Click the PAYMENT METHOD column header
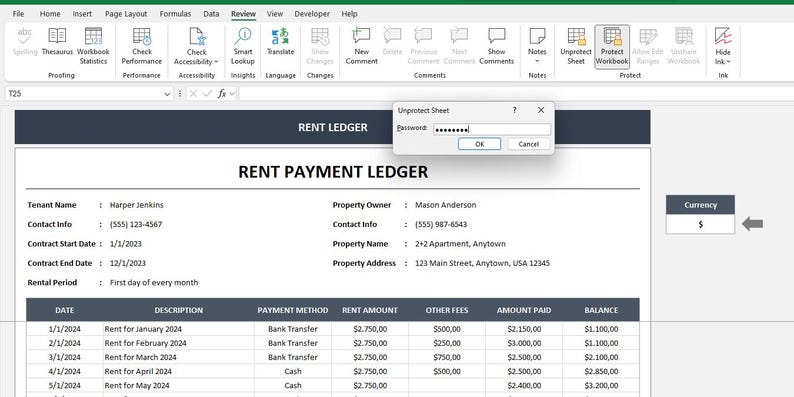 (293, 310)
